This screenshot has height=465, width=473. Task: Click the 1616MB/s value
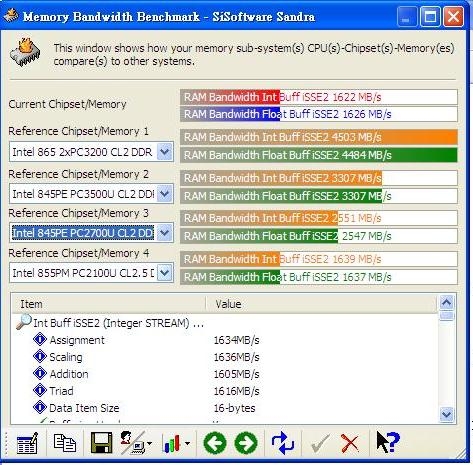(236, 391)
